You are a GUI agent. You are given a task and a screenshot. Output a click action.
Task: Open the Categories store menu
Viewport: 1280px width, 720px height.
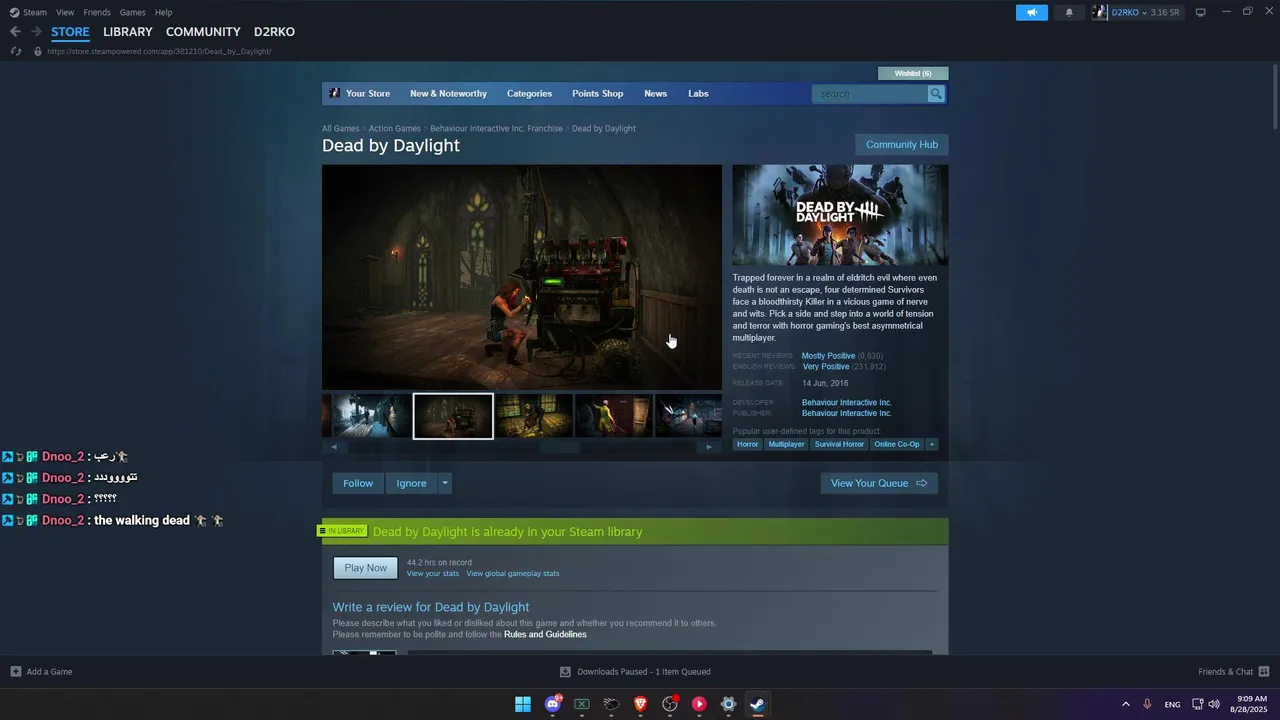(529, 93)
